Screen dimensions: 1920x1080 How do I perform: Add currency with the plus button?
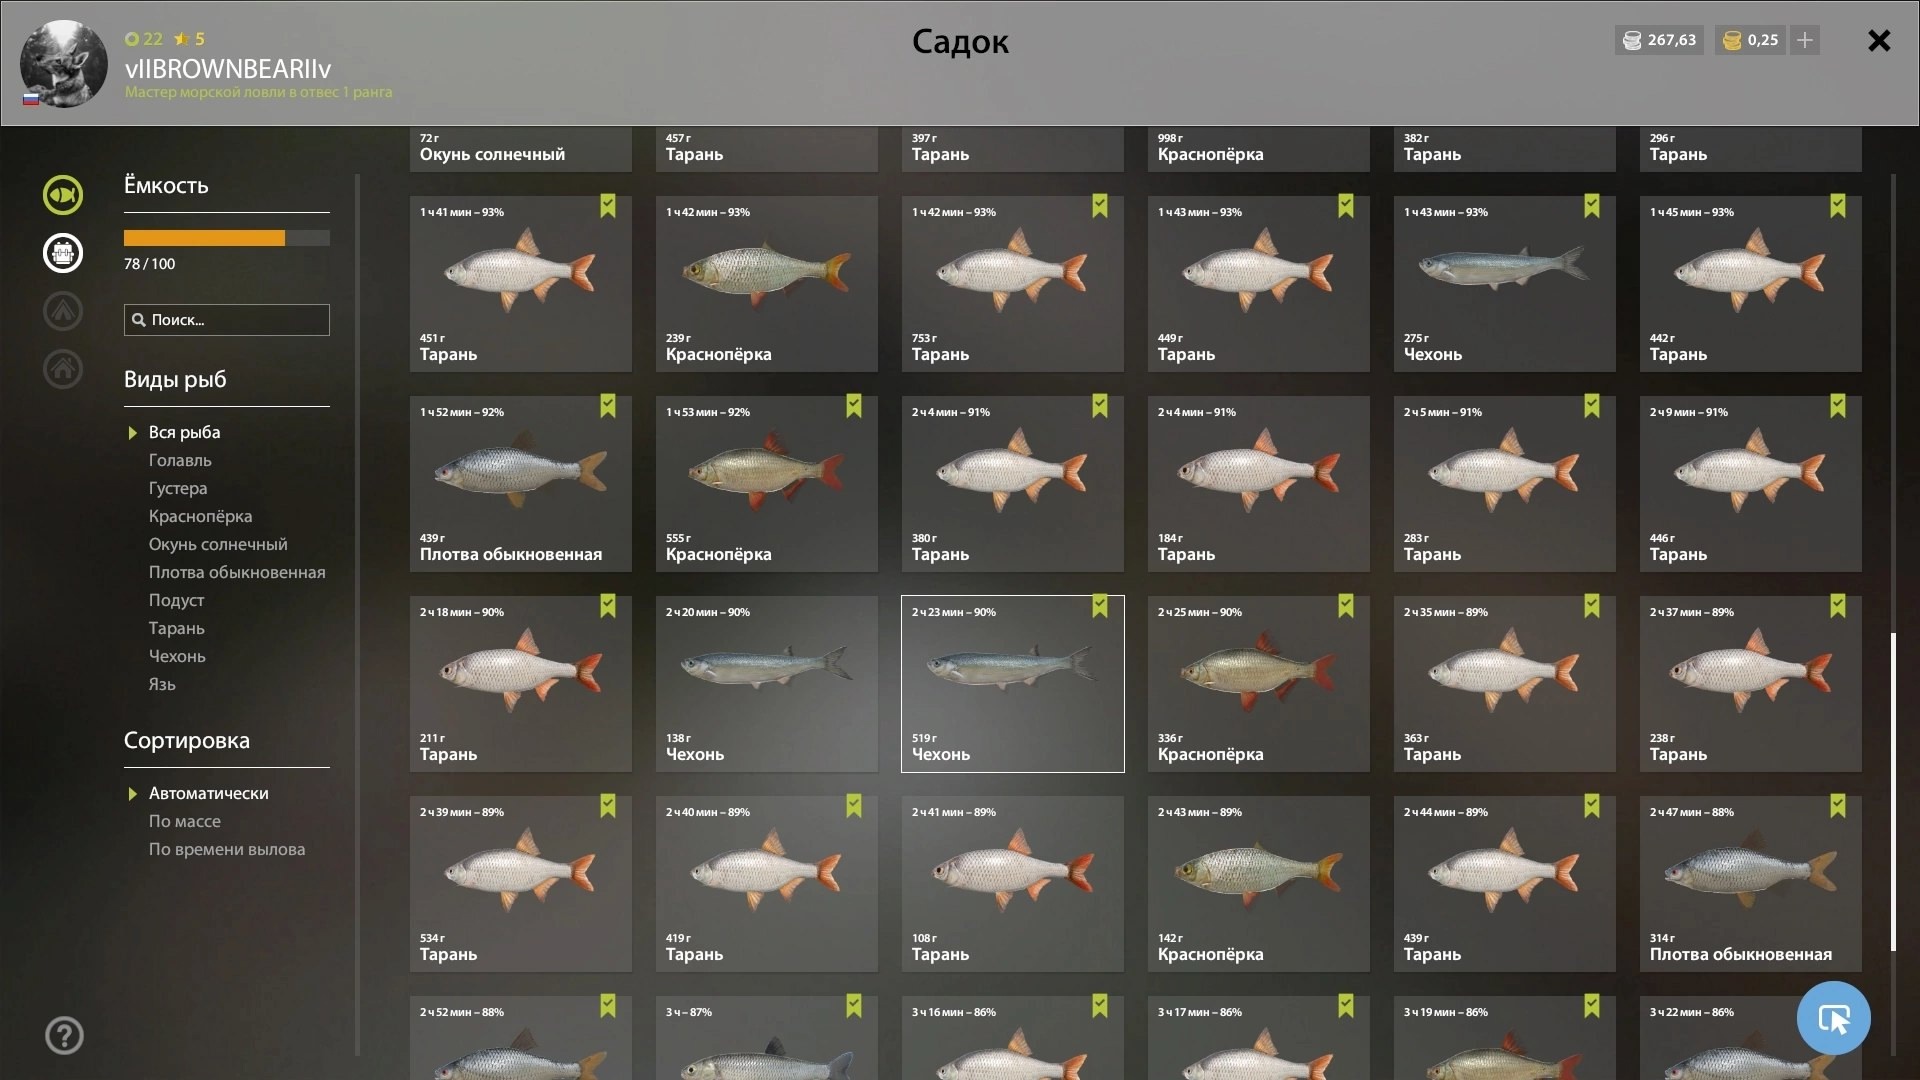1805,40
